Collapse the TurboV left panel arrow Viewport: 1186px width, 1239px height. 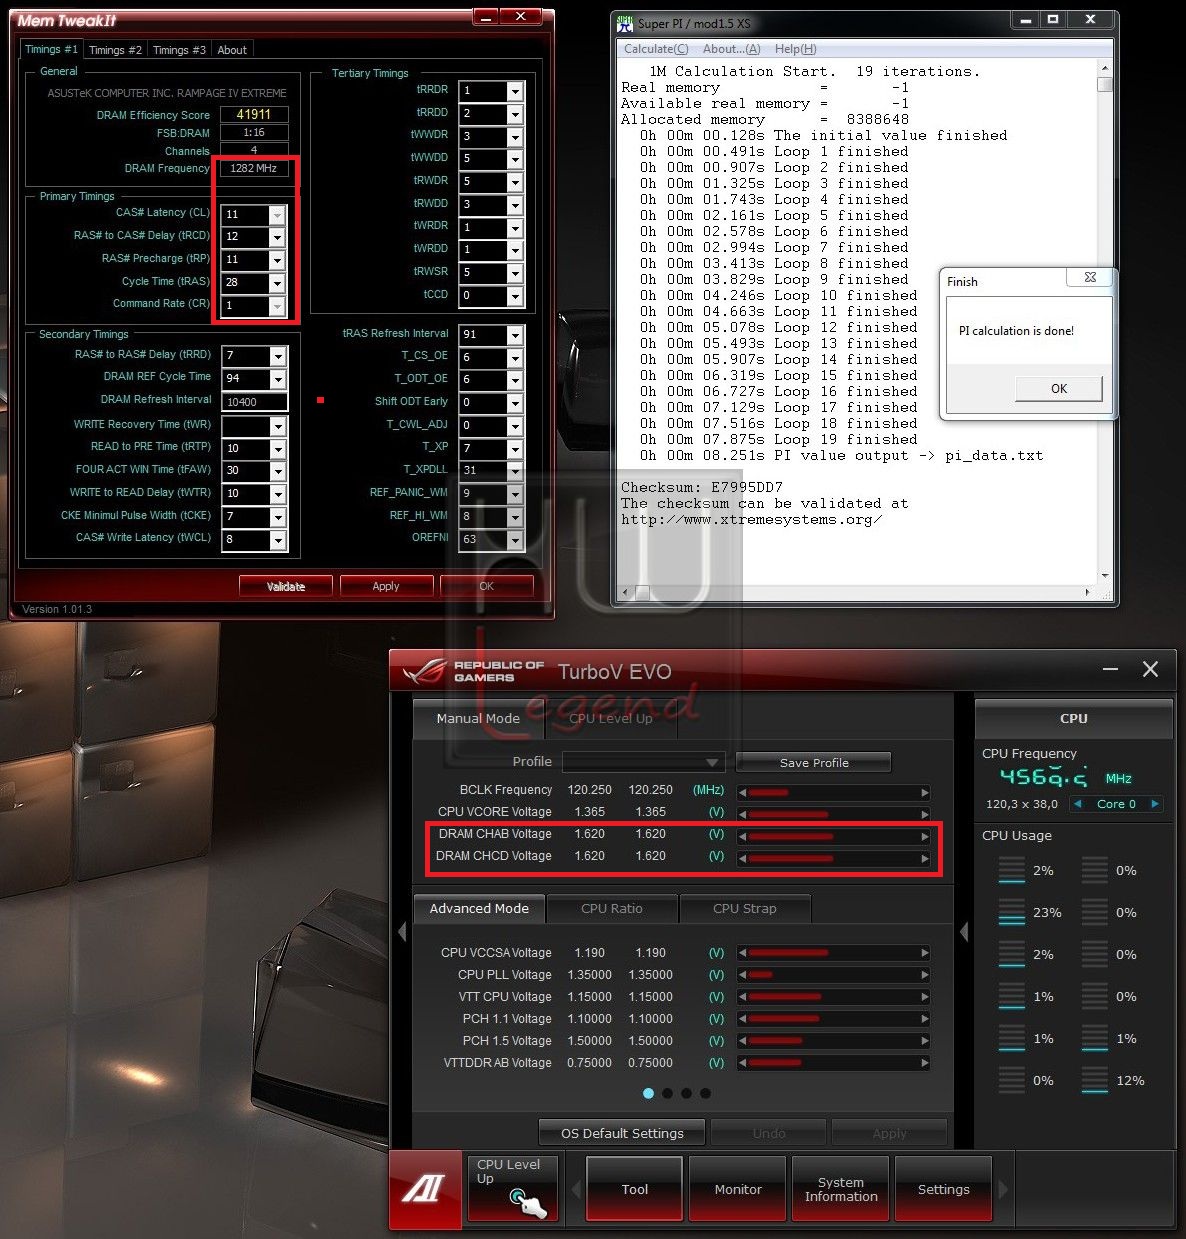point(402,932)
